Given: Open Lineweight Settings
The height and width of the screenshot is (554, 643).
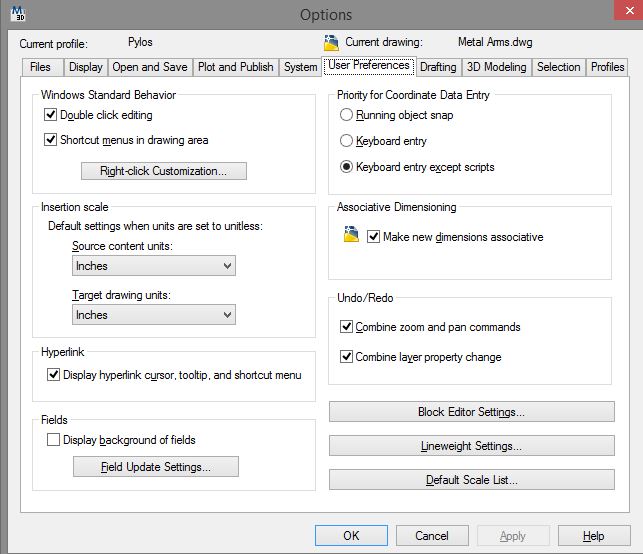Looking at the screenshot, I should tap(472, 446).
